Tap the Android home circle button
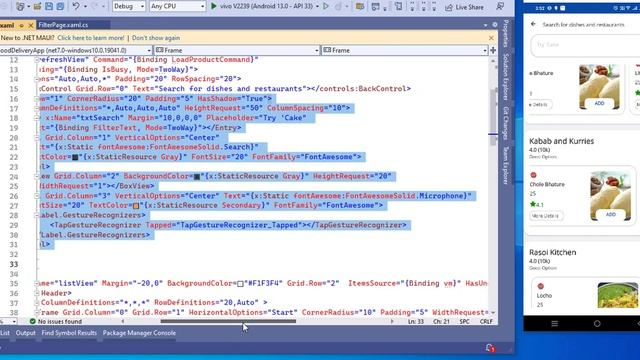The height and width of the screenshot is (360, 640). (597, 324)
